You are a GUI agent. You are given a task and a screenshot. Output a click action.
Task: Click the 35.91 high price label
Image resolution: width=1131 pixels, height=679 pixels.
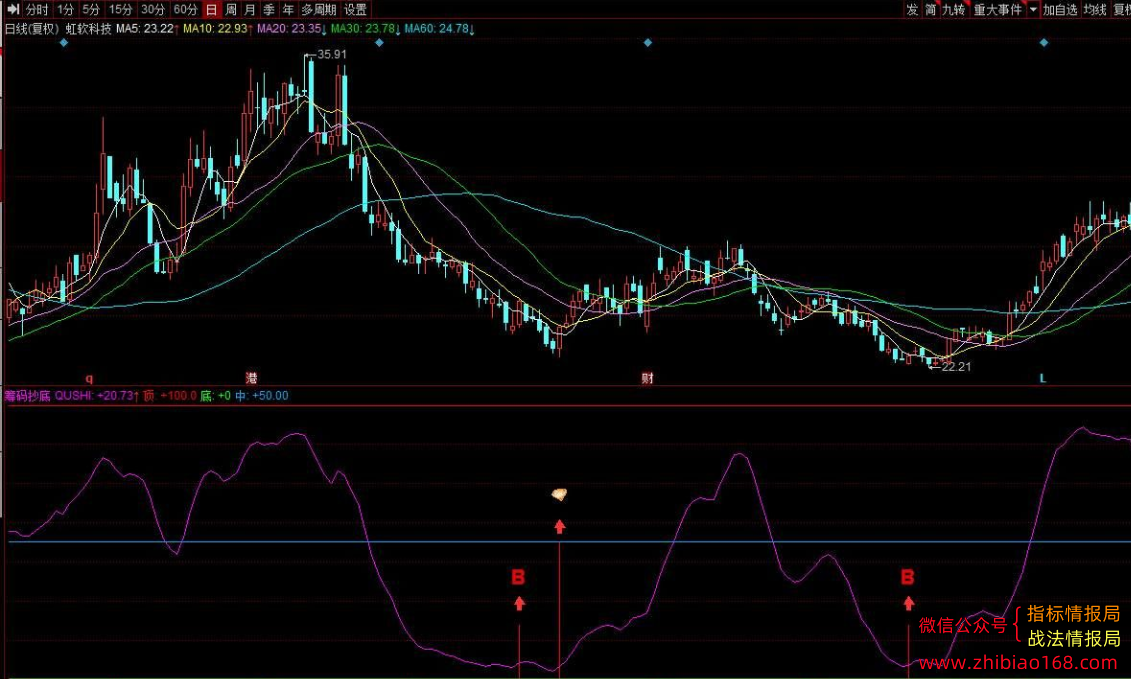tap(332, 54)
